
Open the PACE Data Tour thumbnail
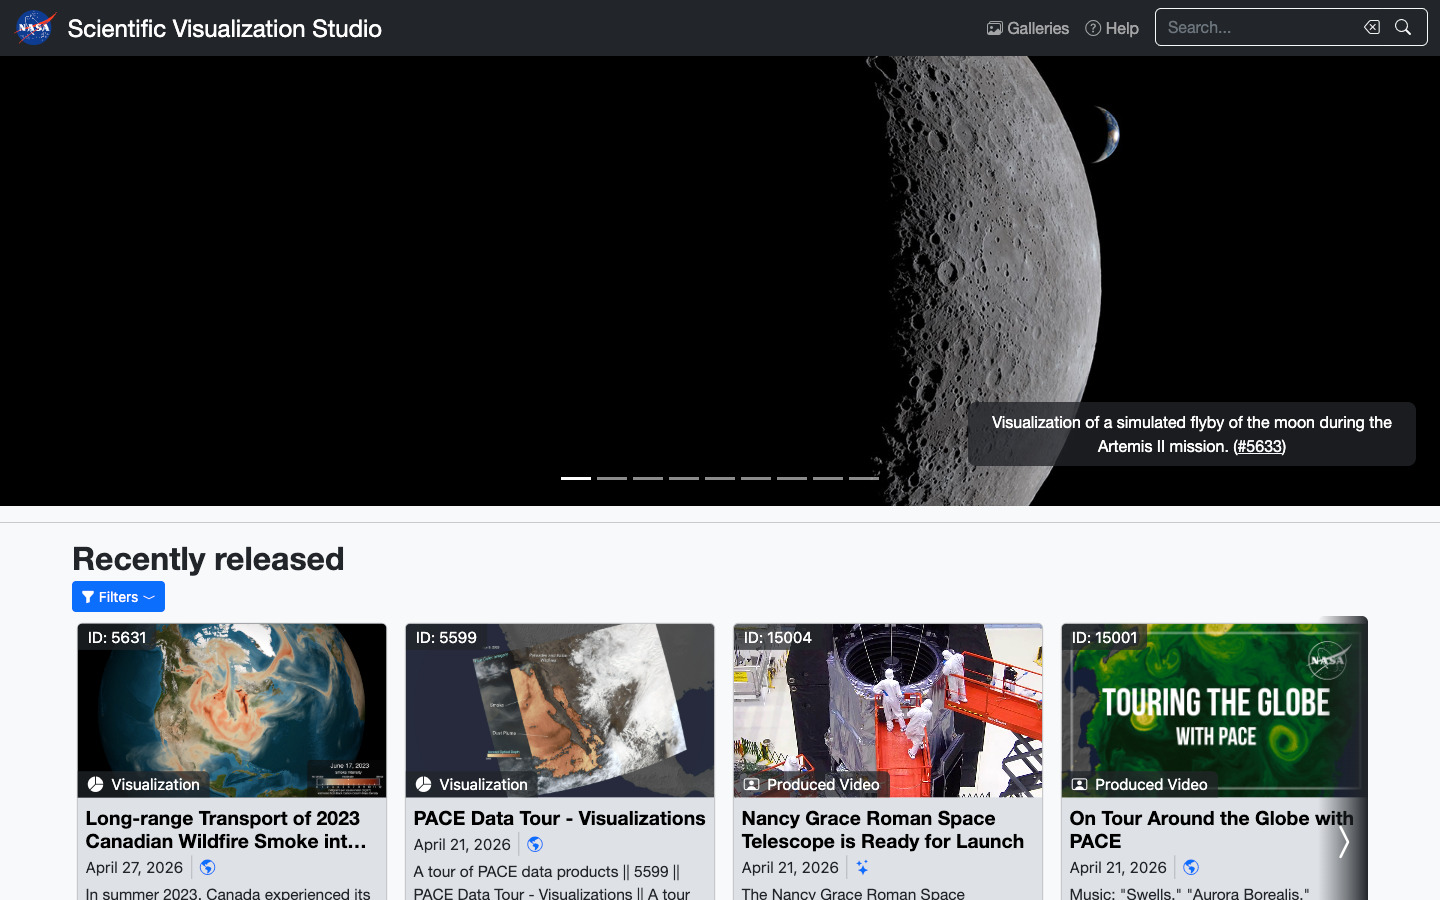pyautogui.click(x=560, y=710)
